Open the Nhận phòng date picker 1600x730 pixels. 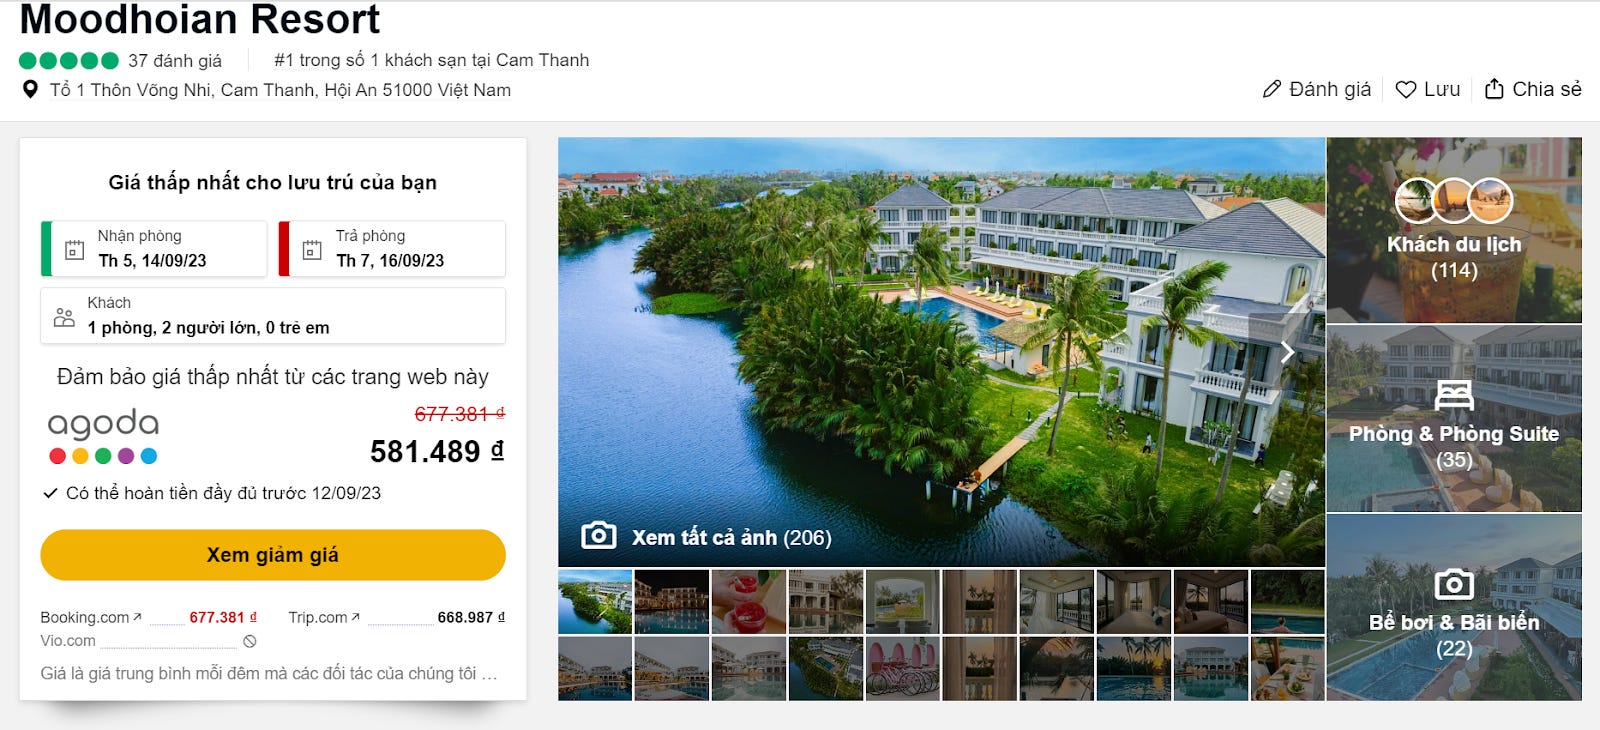[154, 248]
